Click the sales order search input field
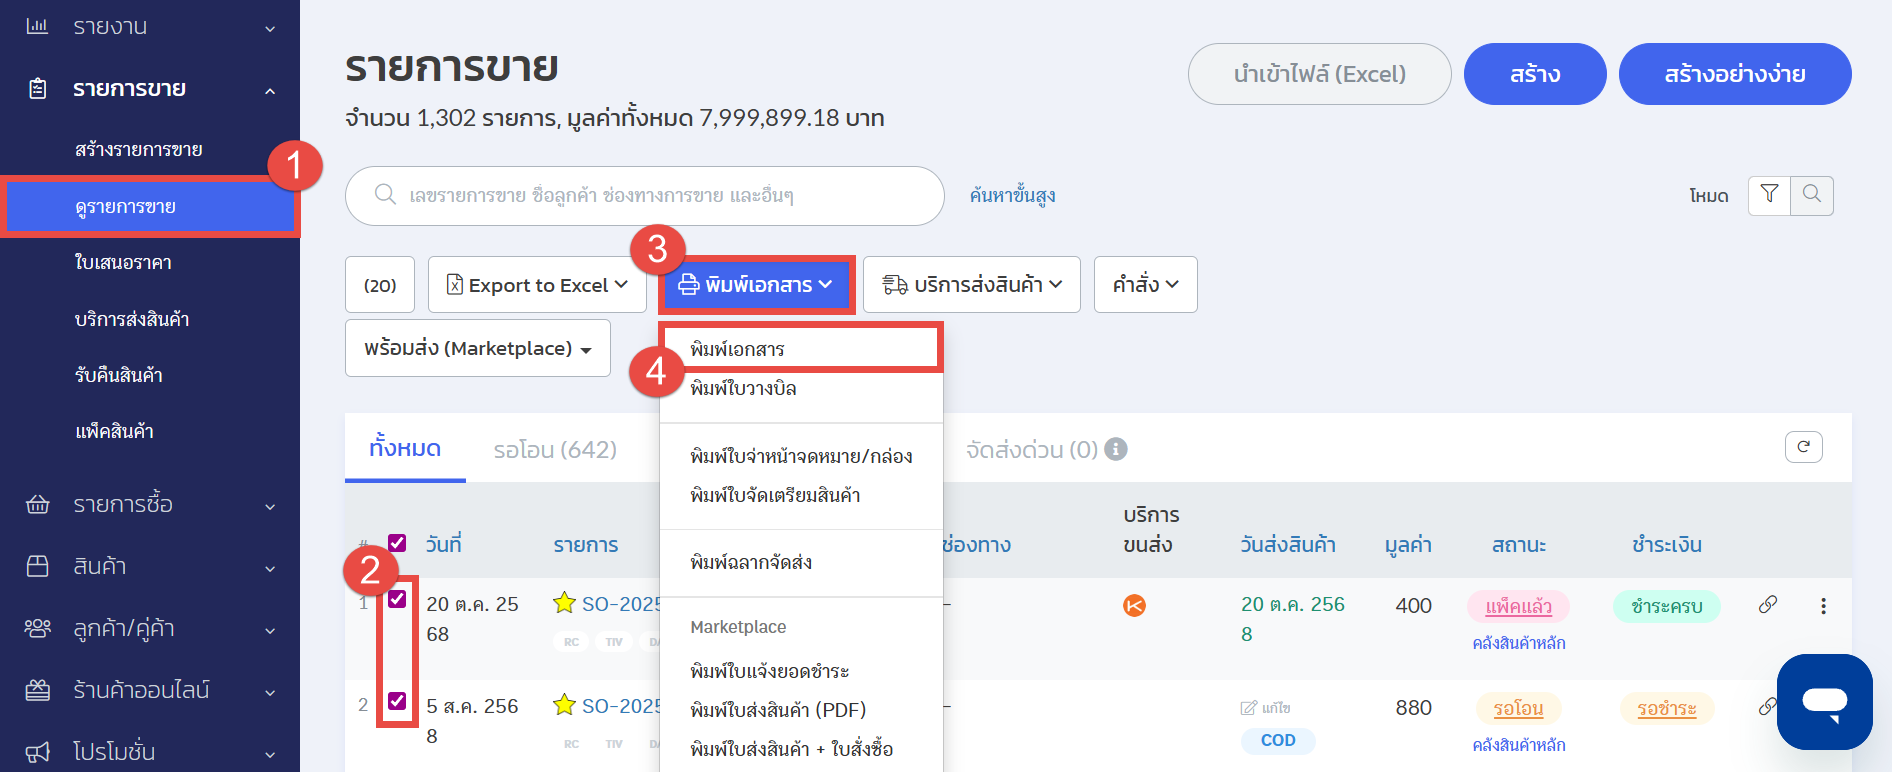This screenshot has width=1892, height=772. click(660, 196)
